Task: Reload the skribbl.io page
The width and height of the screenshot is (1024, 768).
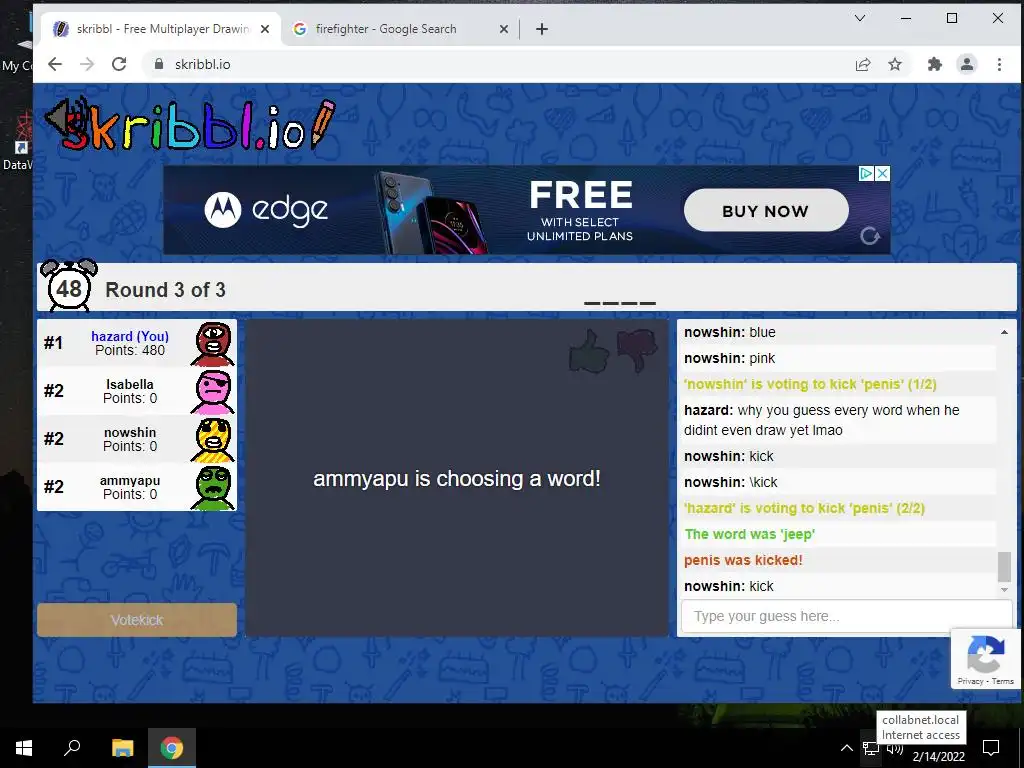Action: pyautogui.click(x=119, y=64)
